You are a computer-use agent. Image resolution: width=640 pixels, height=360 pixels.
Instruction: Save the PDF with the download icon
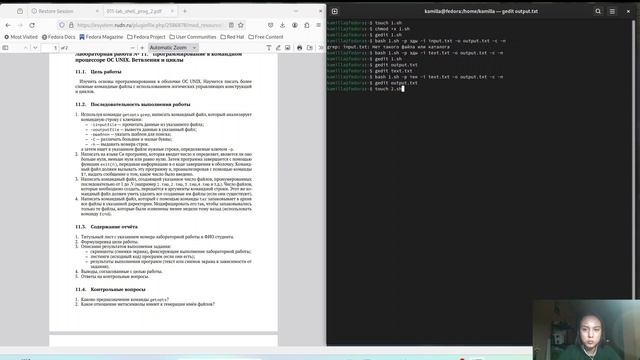tap(310, 48)
